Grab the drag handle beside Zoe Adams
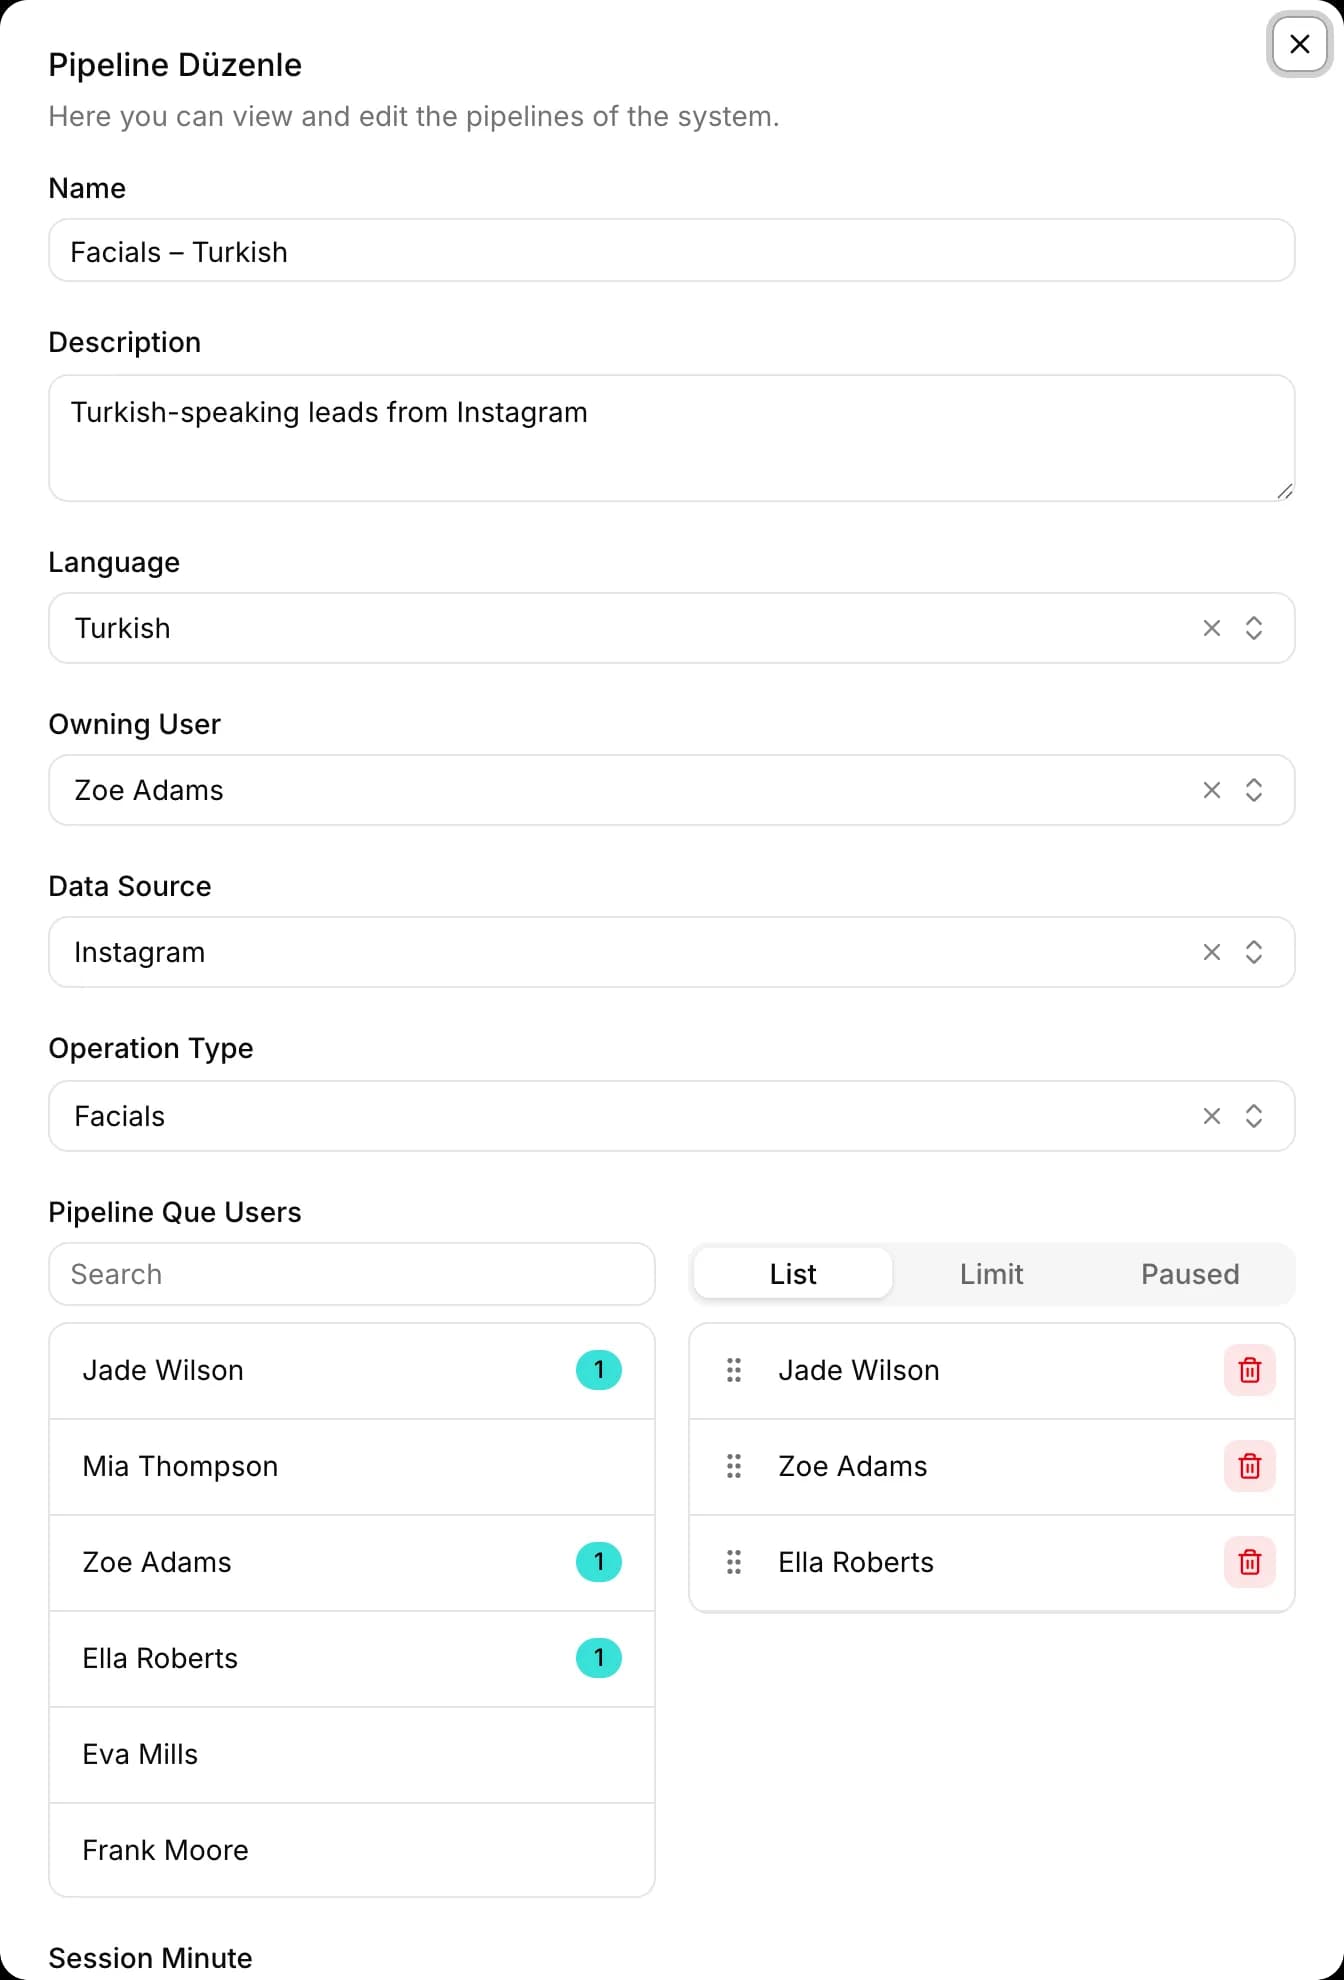The height and width of the screenshot is (1980, 1344). [734, 1466]
